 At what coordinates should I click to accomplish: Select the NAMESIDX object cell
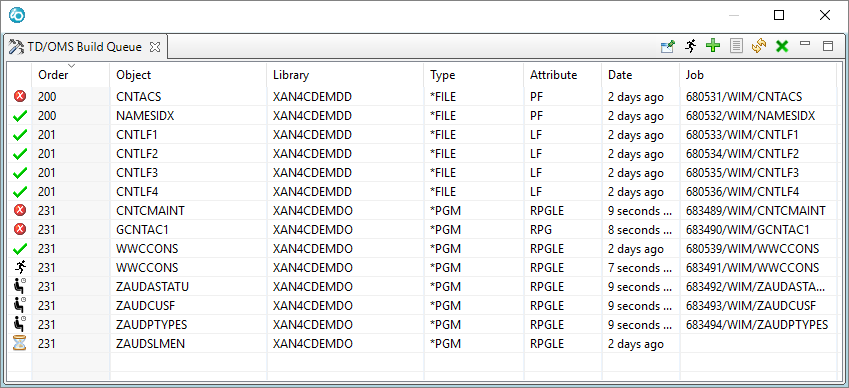coord(188,116)
